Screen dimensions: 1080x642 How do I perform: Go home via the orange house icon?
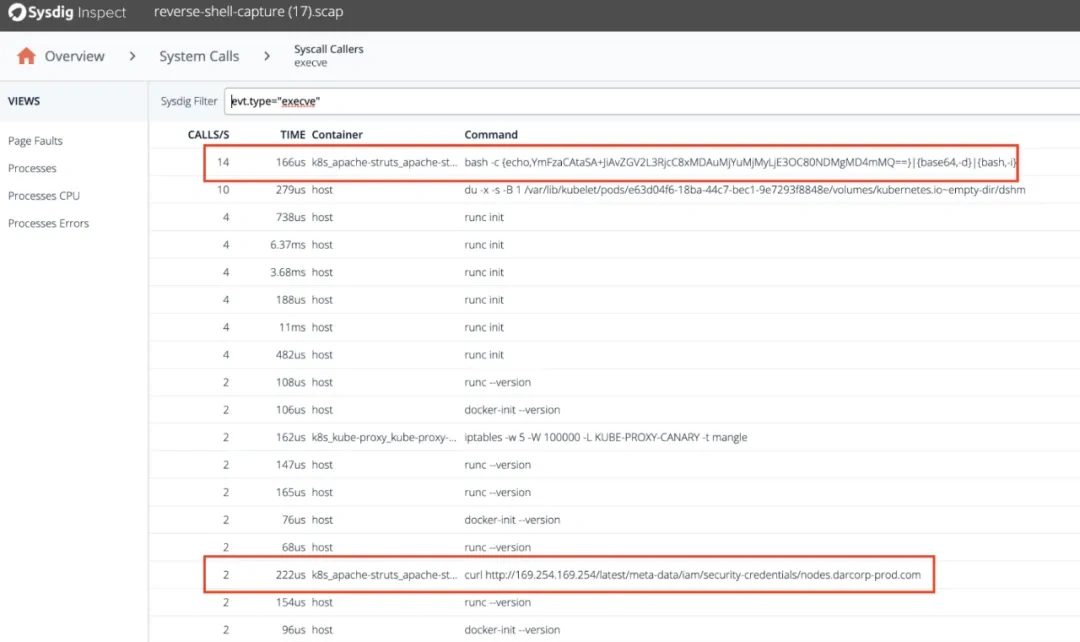[26, 56]
